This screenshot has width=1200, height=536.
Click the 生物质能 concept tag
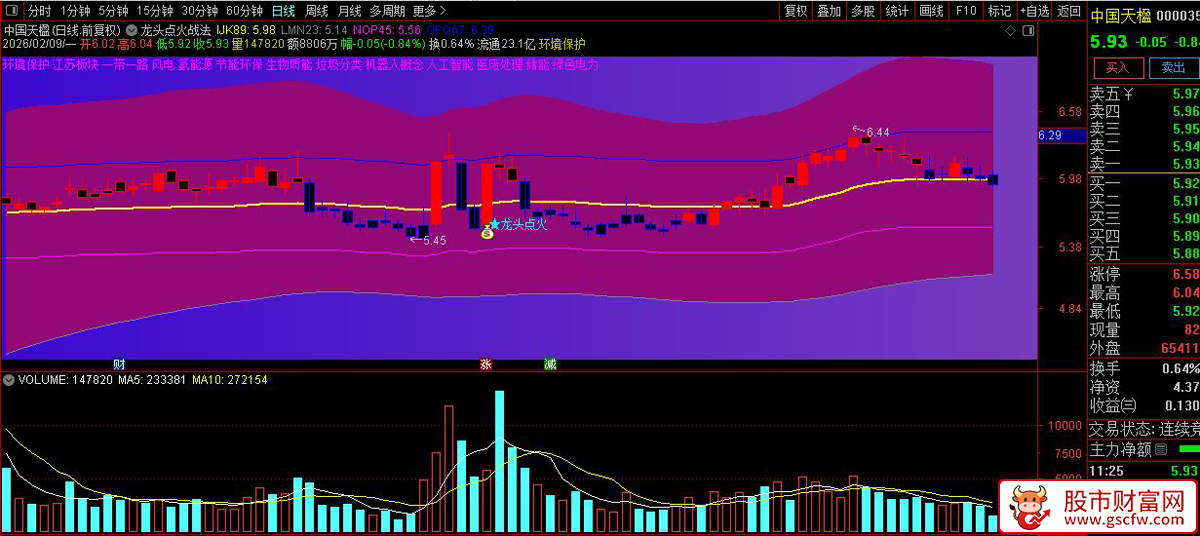tap(289, 65)
